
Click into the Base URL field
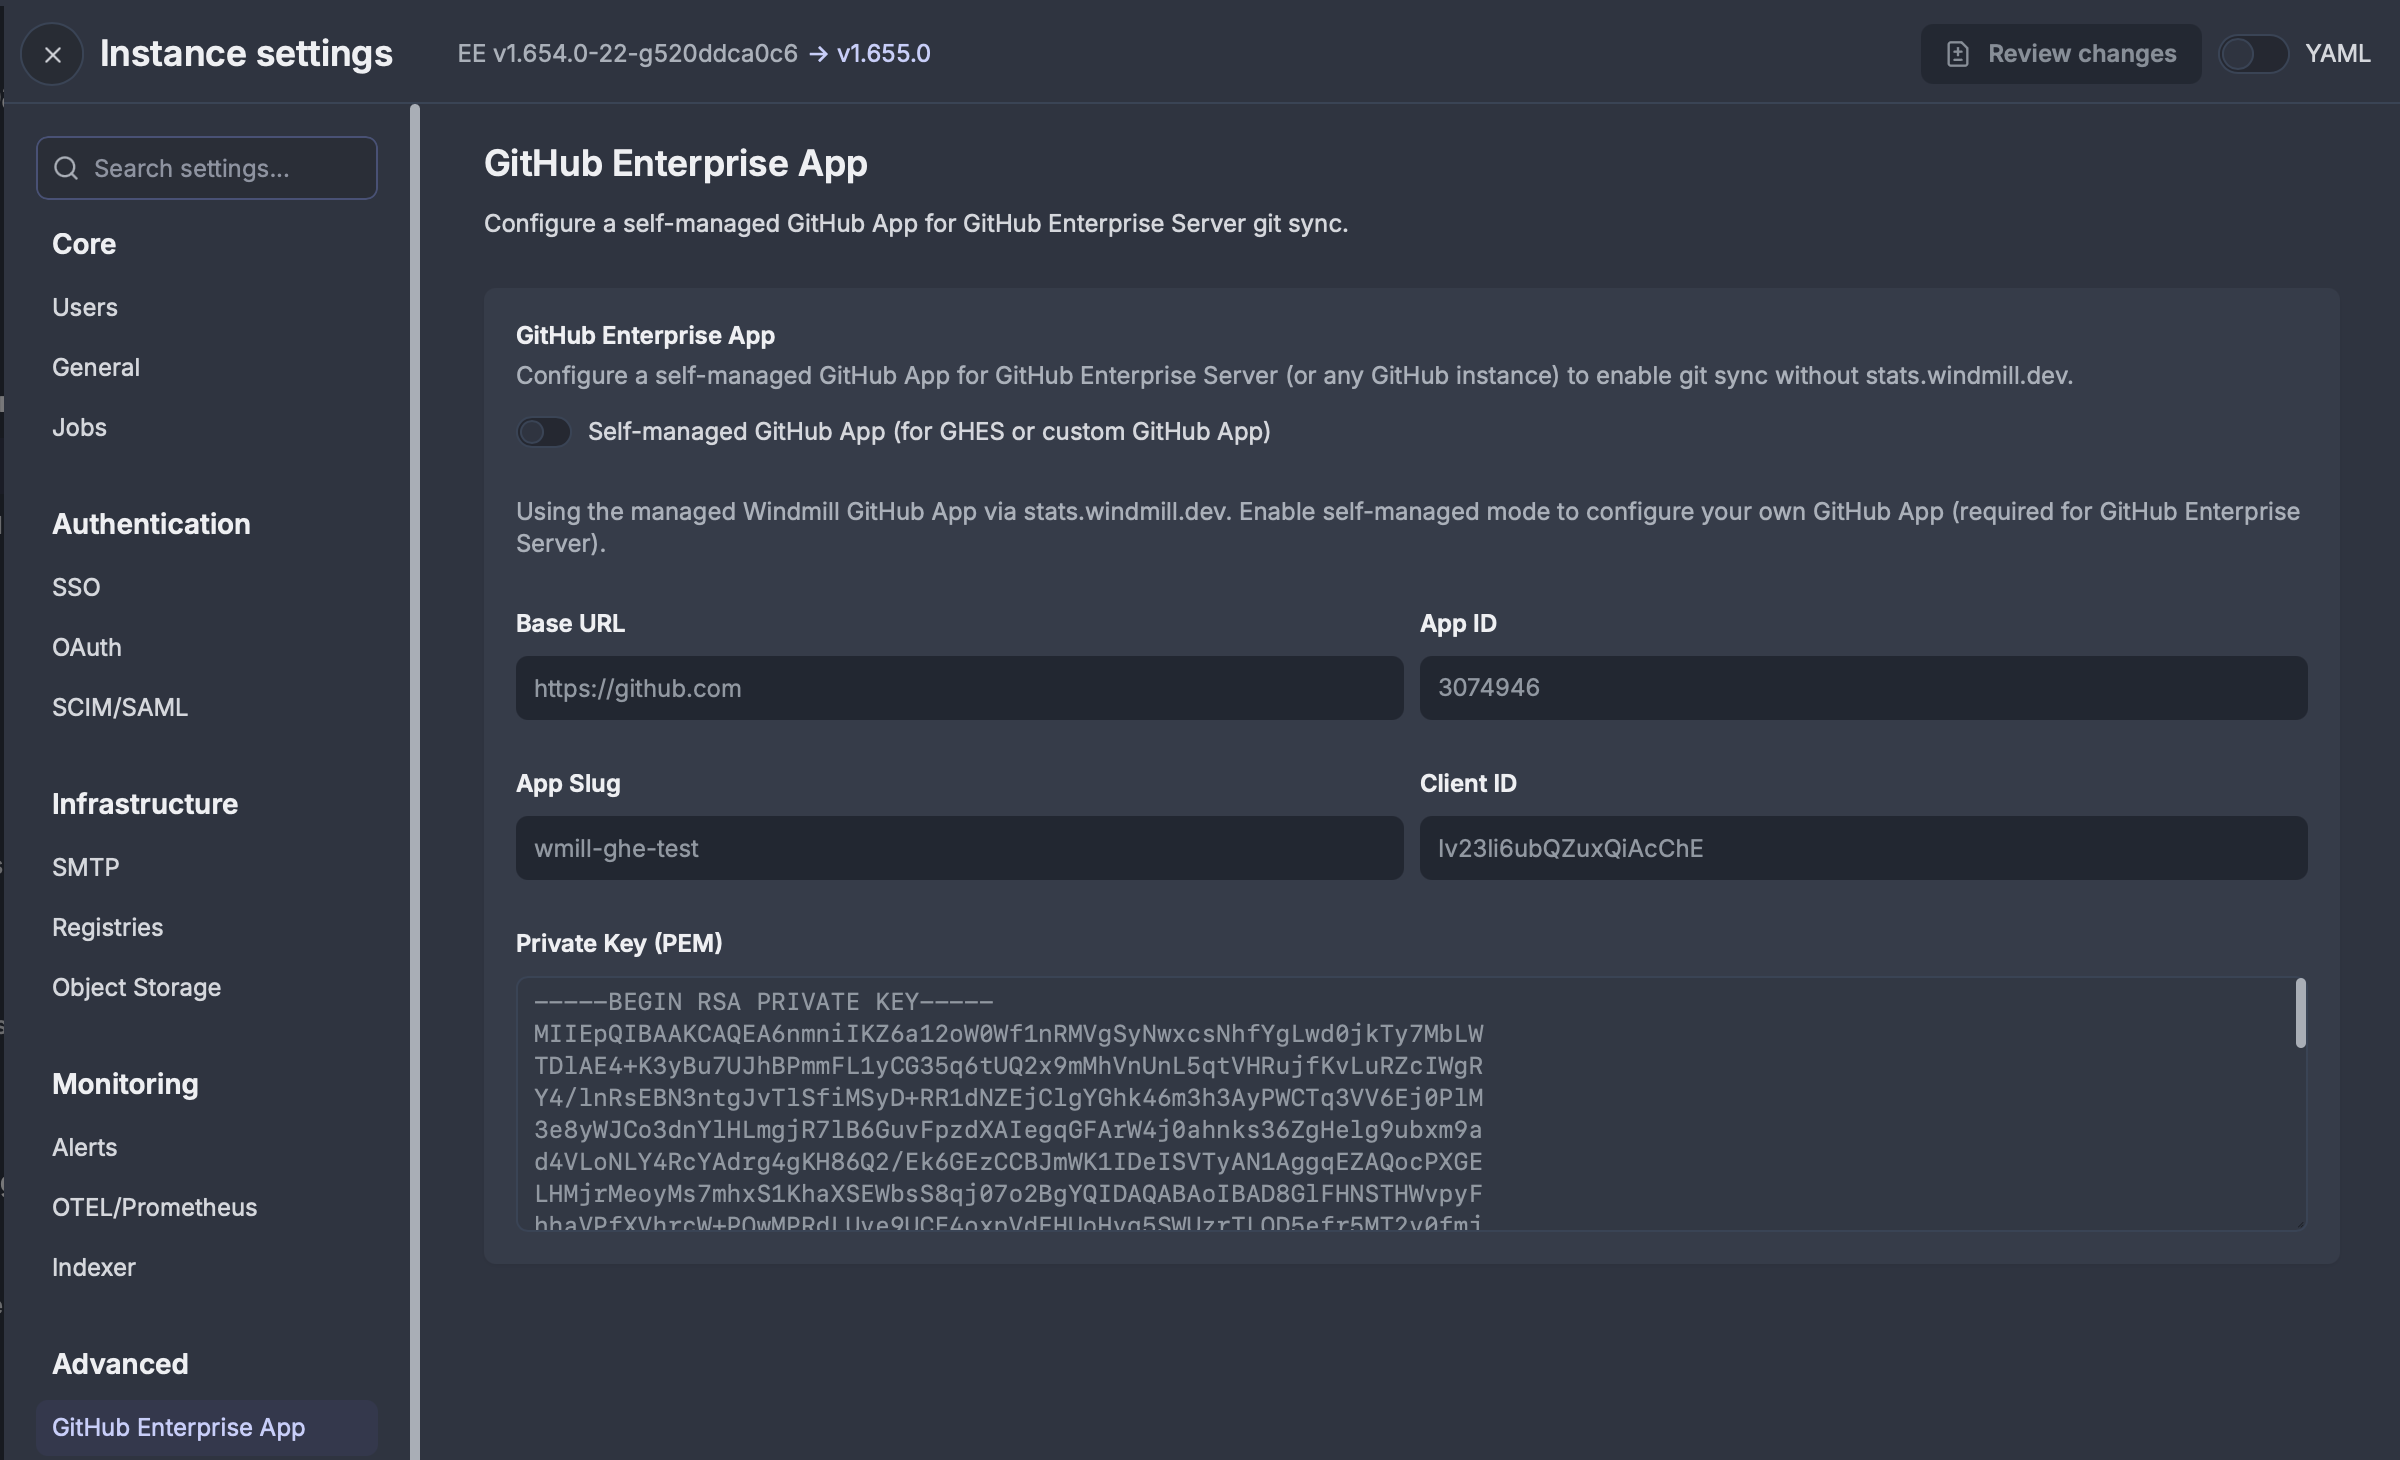(x=959, y=688)
